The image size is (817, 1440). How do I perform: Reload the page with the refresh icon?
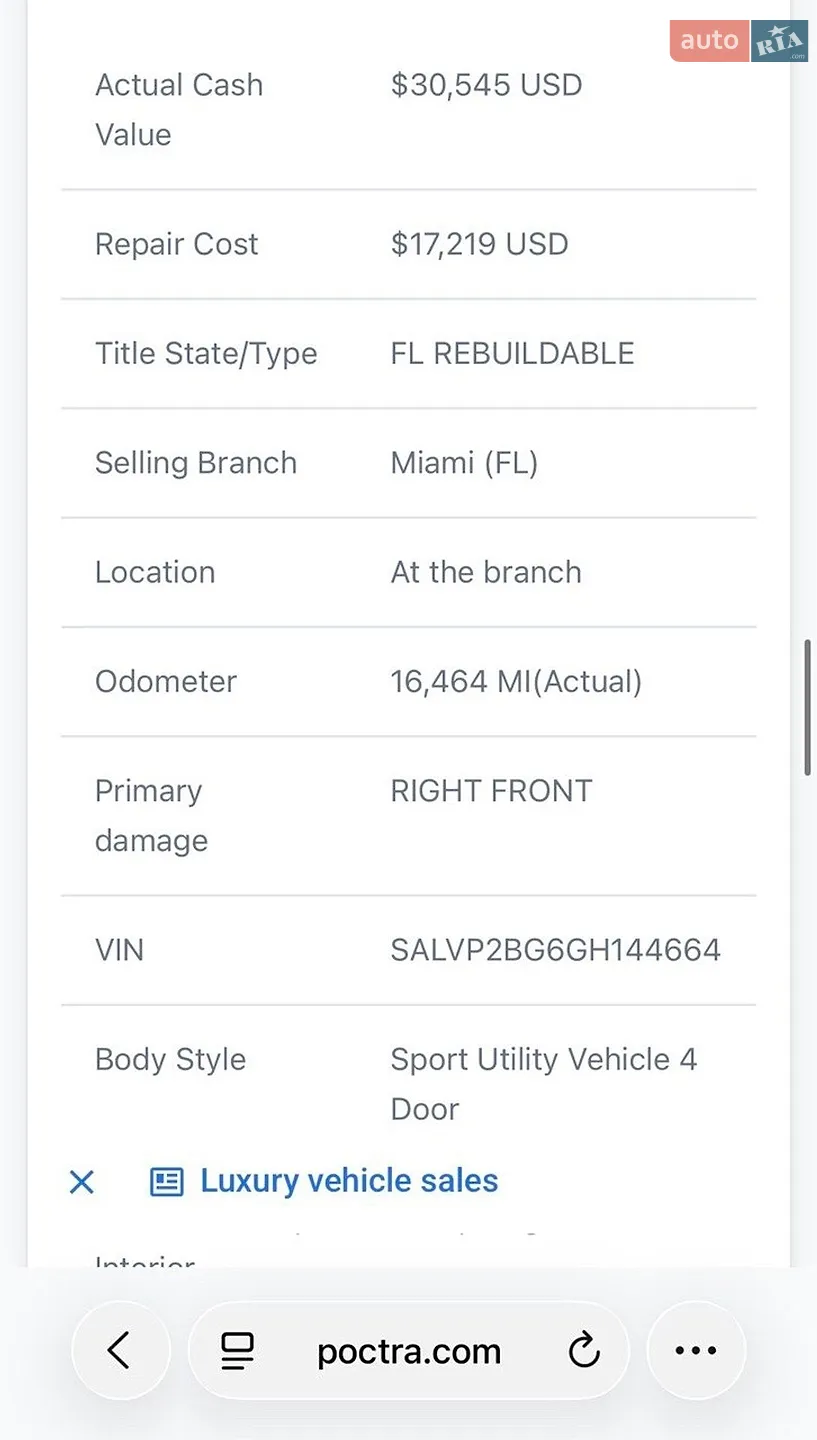(584, 1351)
